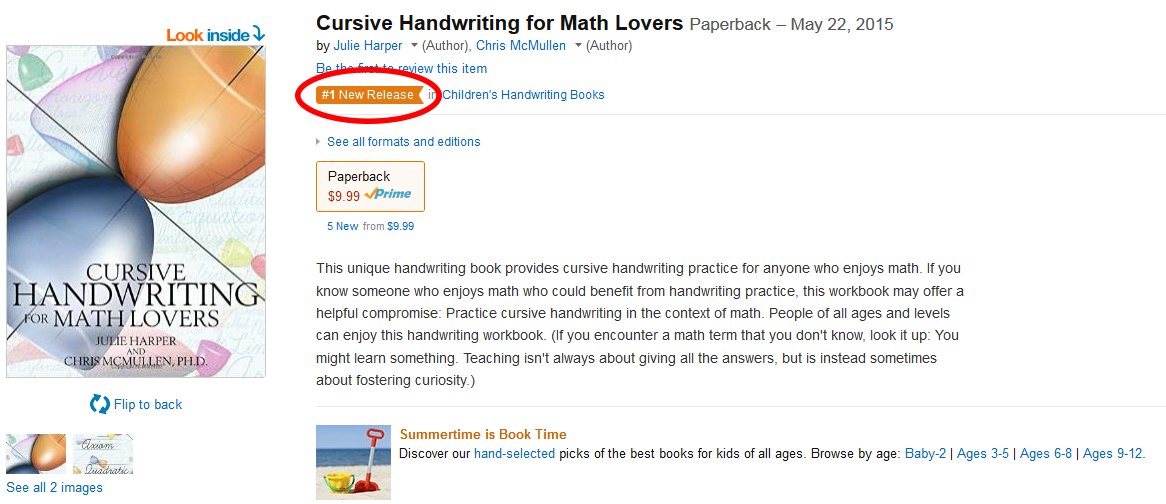Screen dimensions: 1166x504
Task: Click See all 2 images link
Action: (x=54, y=488)
